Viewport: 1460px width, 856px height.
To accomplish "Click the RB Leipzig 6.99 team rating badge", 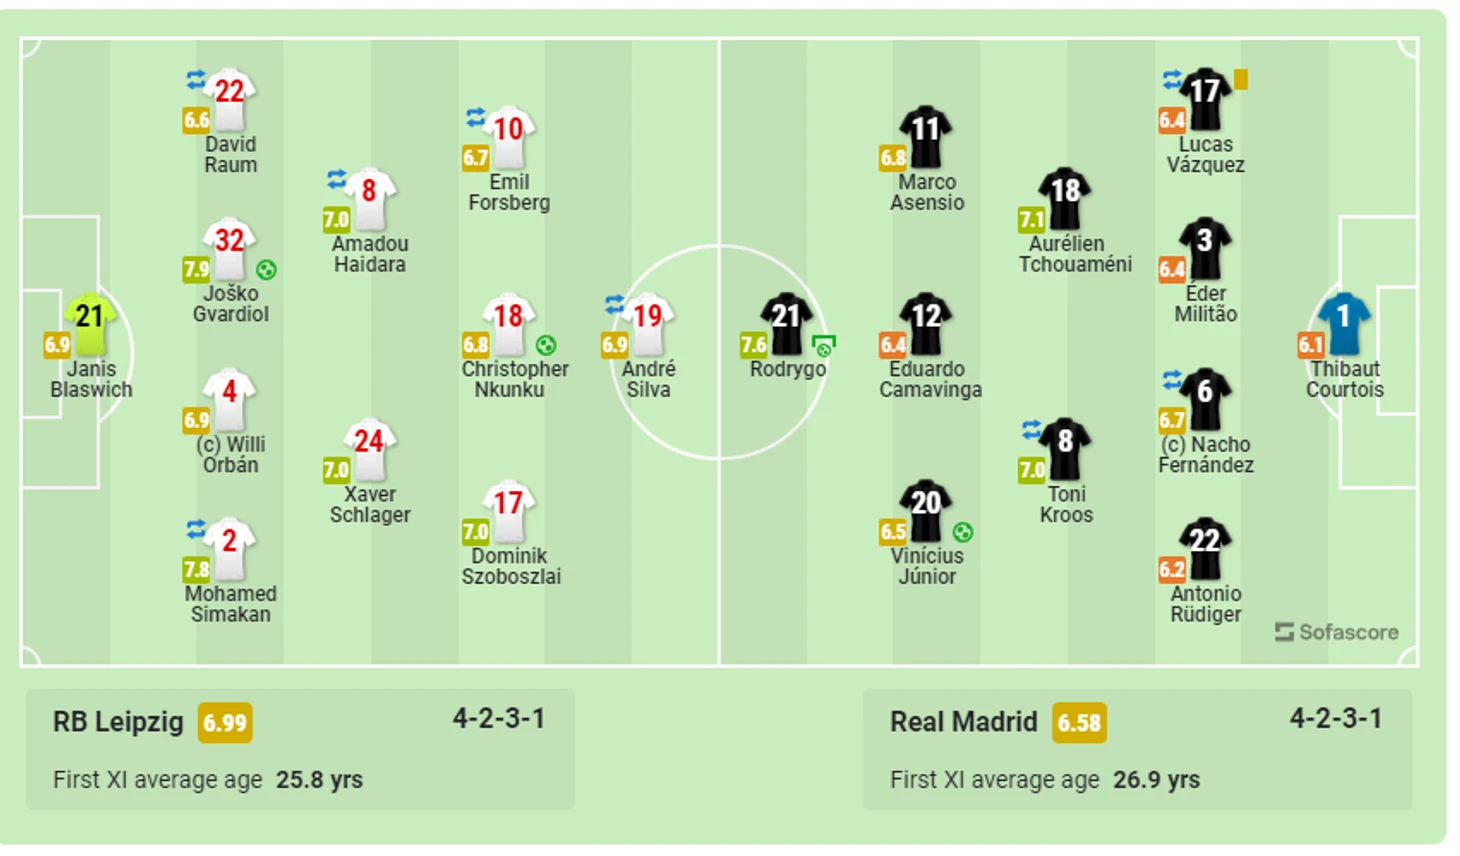I will (225, 723).
